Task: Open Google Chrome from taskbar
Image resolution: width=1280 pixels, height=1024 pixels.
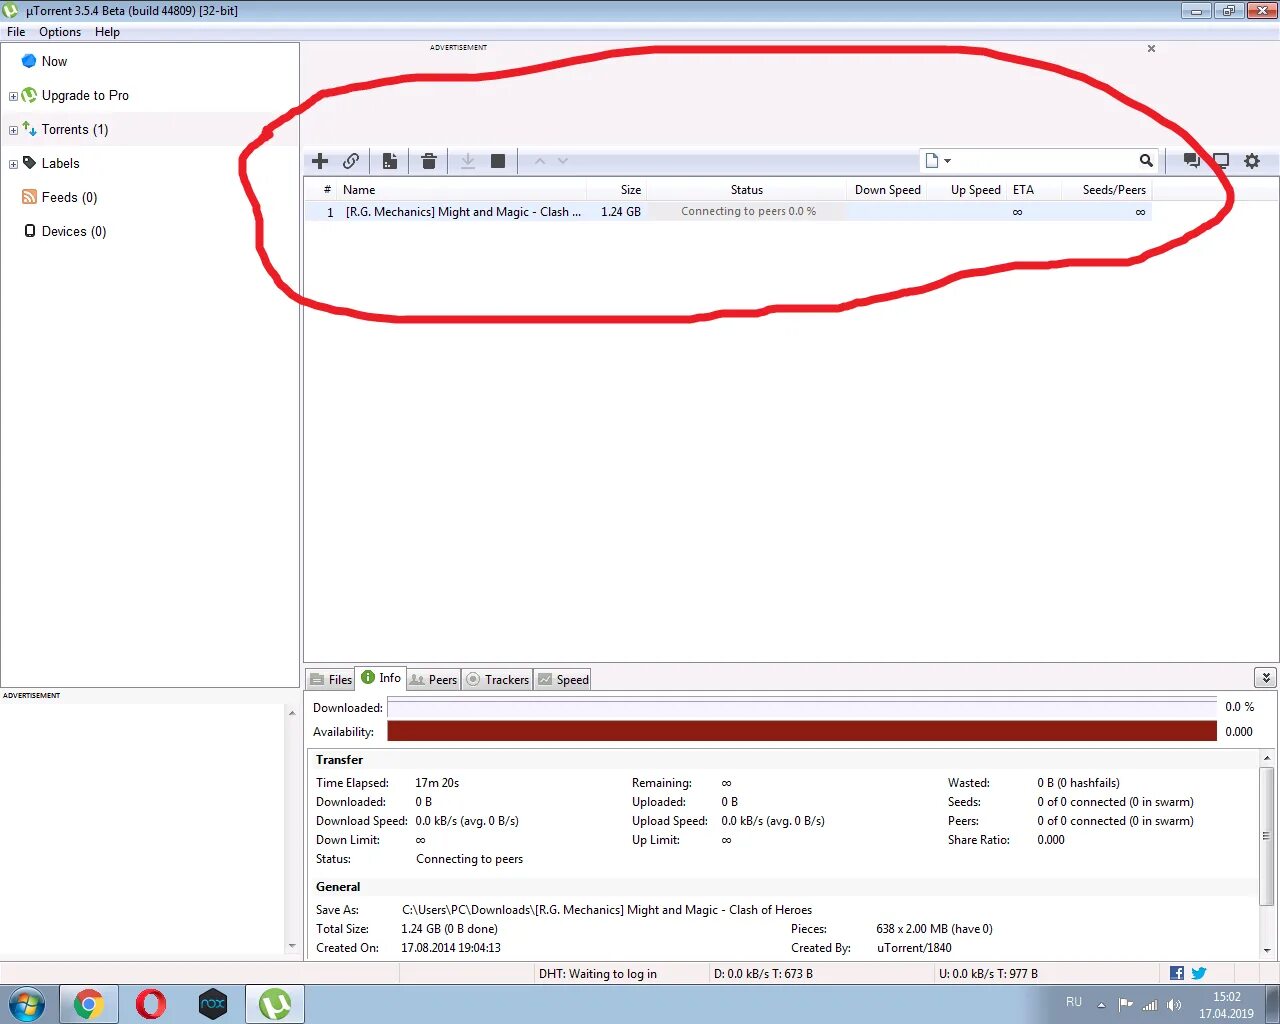Action: click(89, 1004)
